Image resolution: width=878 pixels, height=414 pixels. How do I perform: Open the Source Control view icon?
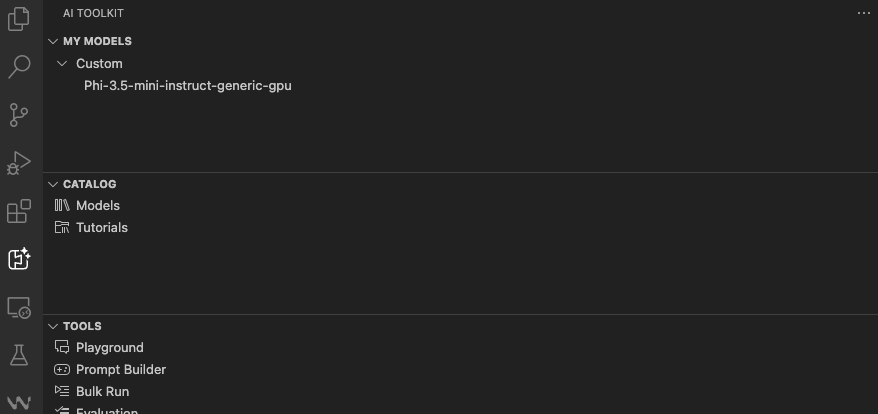pos(18,115)
